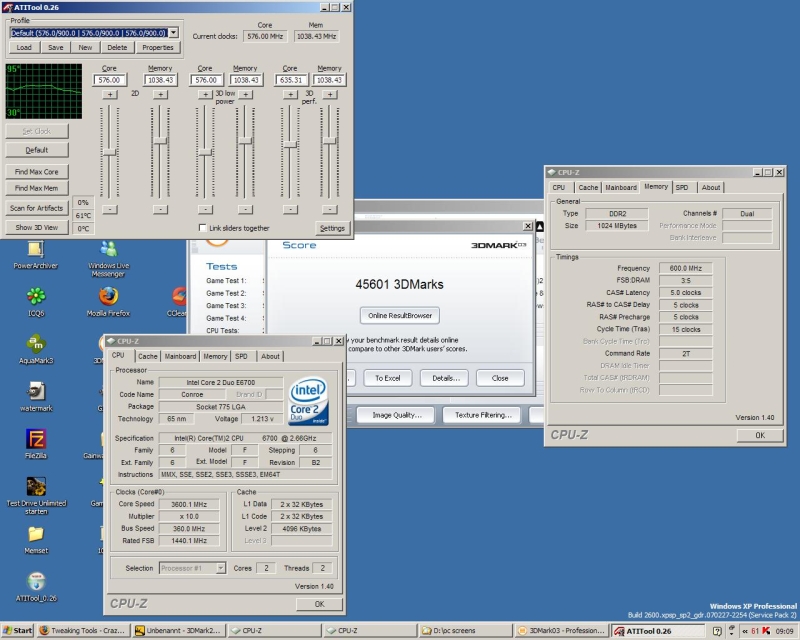The height and width of the screenshot is (640, 800).
Task: Open the ICQ6 desktop icon
Action: [36, 300]
